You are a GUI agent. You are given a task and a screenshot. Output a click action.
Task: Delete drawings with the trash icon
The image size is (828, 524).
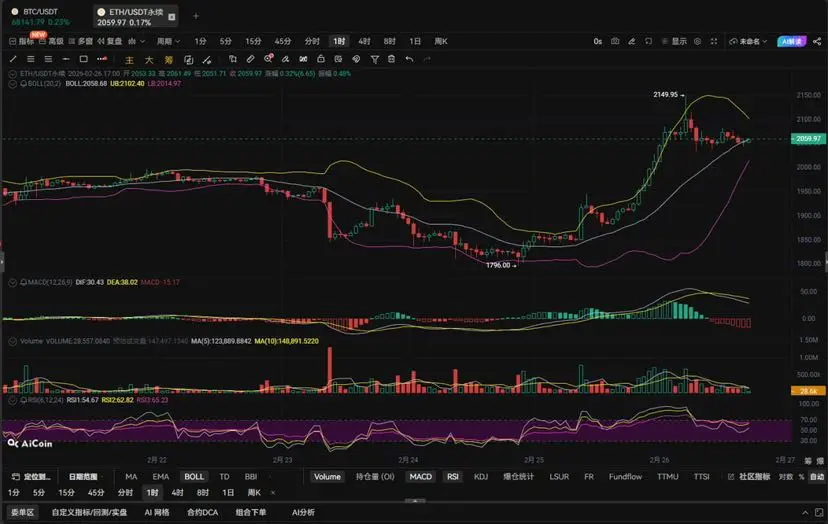[x=391, y=59]
